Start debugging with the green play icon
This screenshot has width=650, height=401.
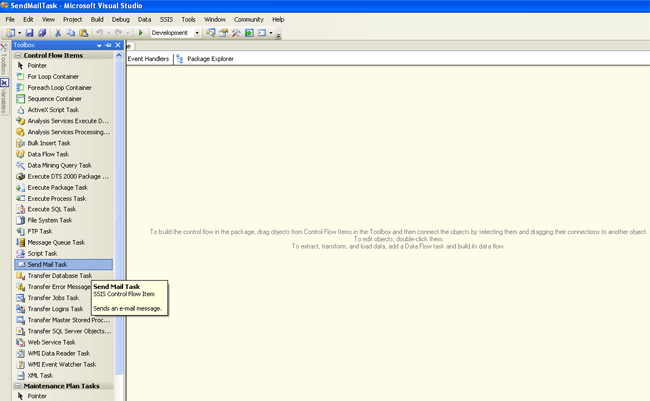click(x=141, y=33)
